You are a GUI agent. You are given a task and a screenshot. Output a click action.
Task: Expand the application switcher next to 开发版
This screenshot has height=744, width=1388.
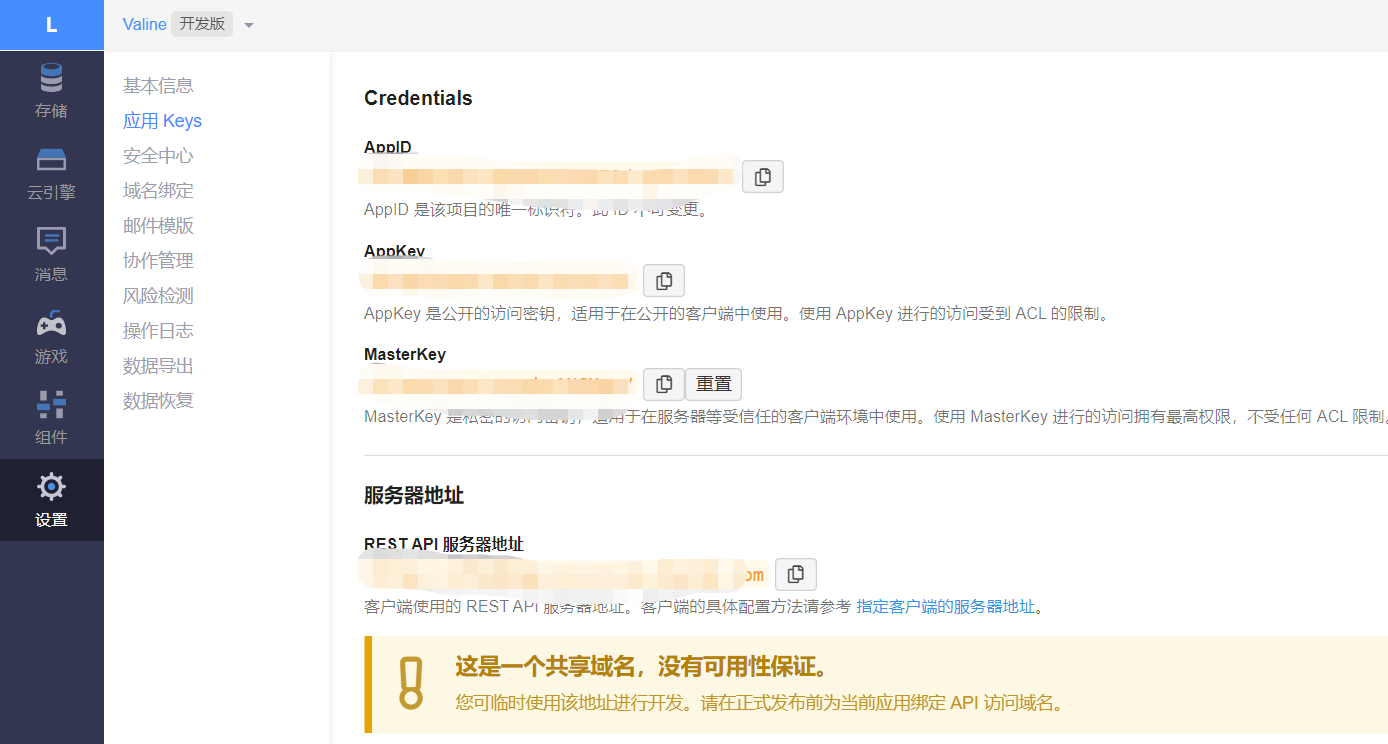(248, 24)
